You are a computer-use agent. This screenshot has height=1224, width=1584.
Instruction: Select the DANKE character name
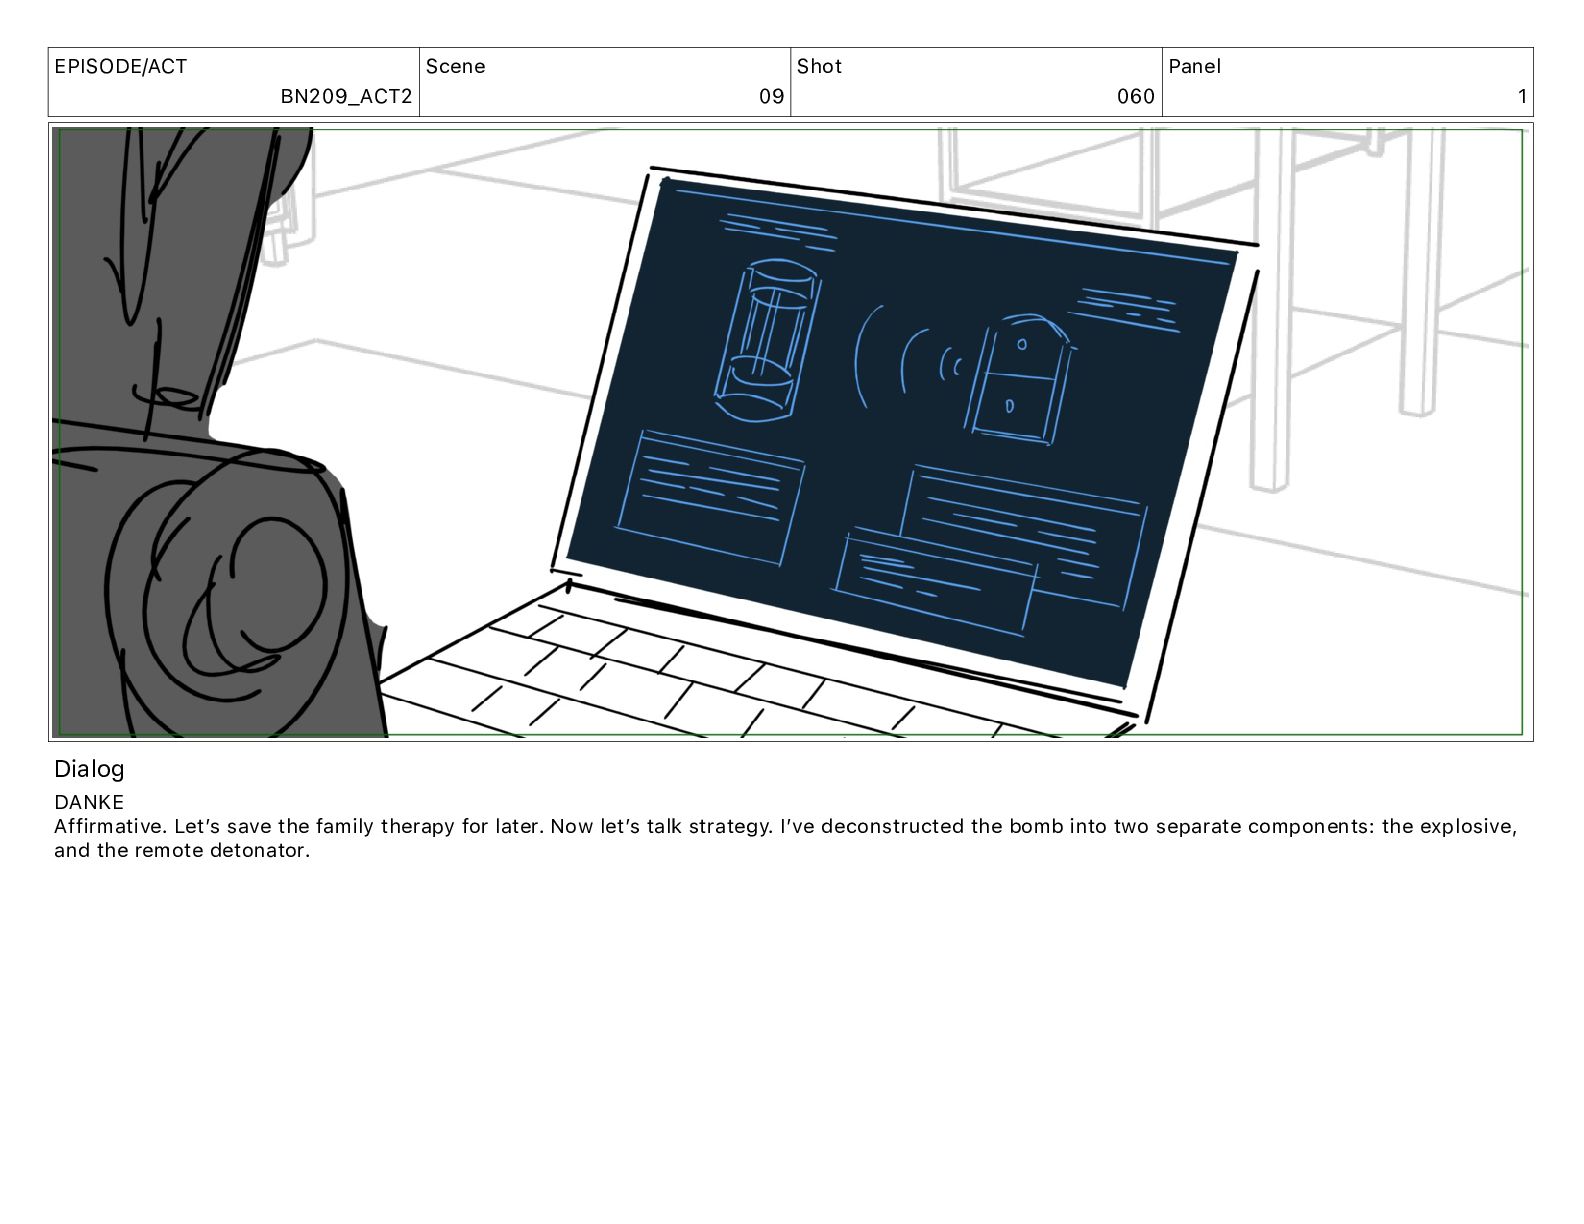pos(89,802)
